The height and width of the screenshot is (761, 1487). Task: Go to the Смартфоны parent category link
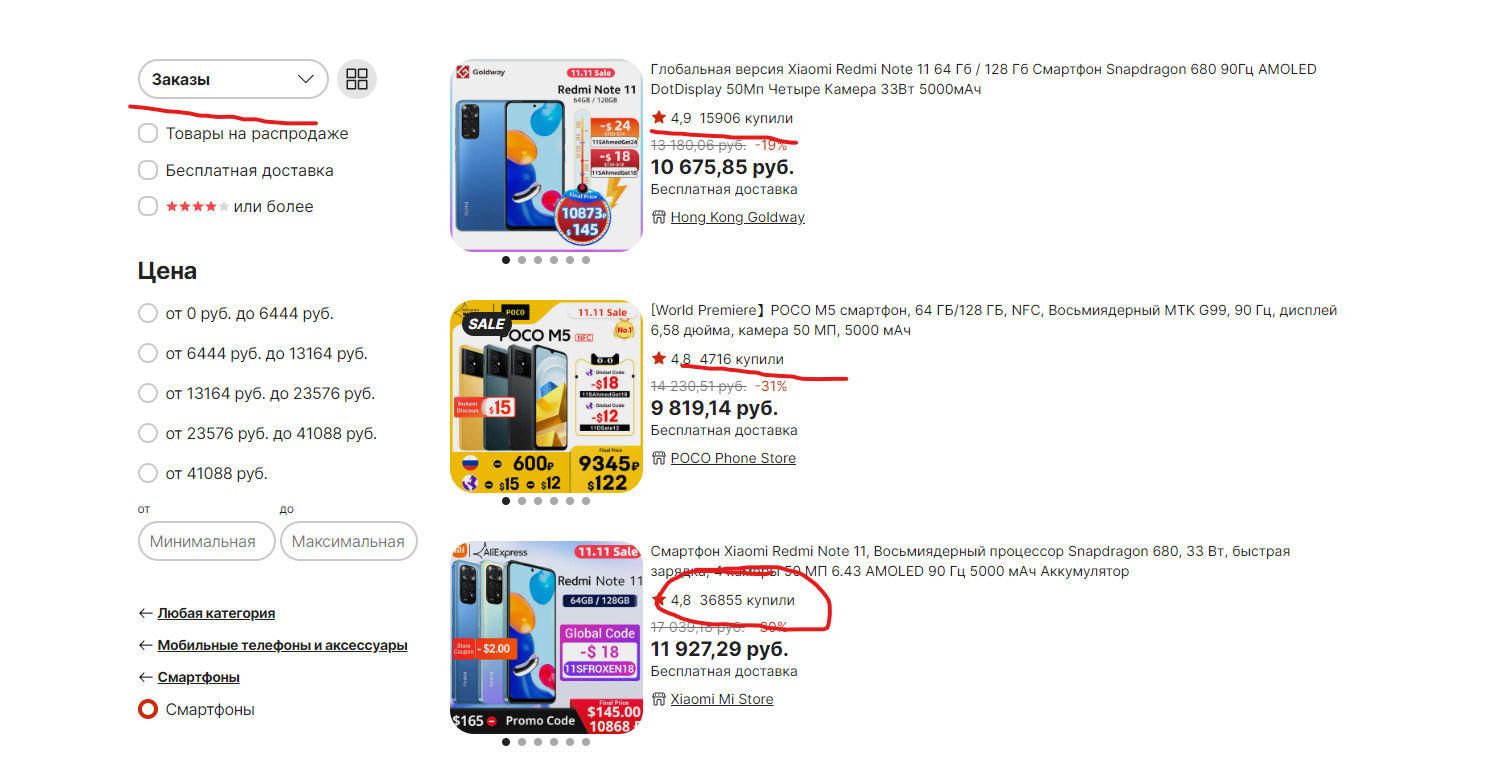click(199, 677)
